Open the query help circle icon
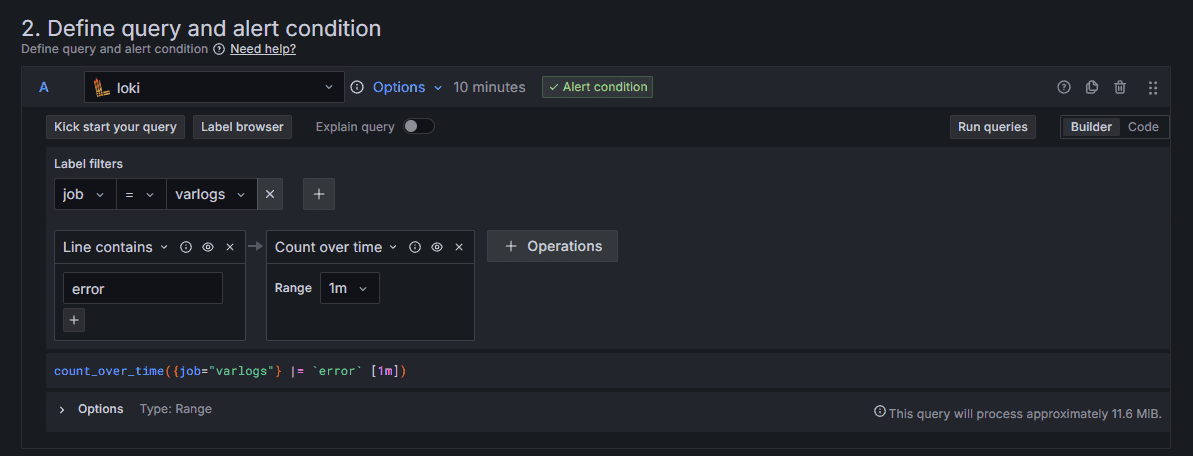This screenshot has height=456, width=1193. (x=1064, y=88)
